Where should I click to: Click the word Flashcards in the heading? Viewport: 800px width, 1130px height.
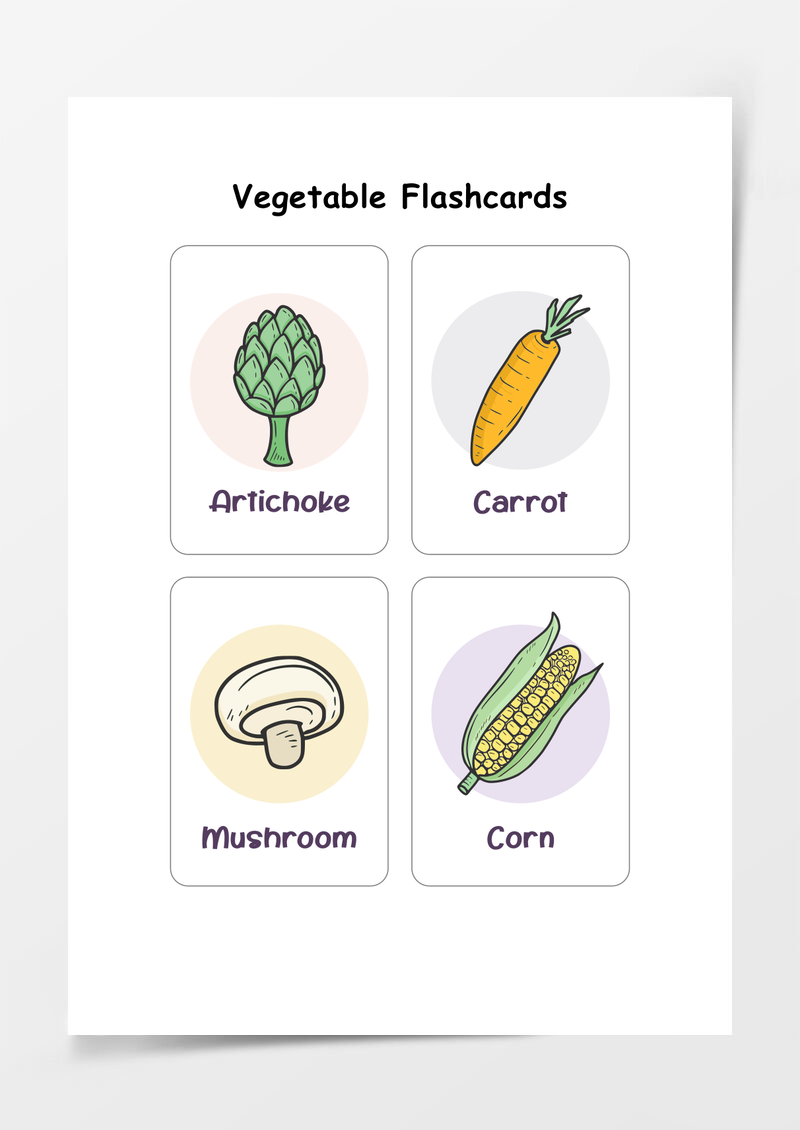click(x=484, y=196)
